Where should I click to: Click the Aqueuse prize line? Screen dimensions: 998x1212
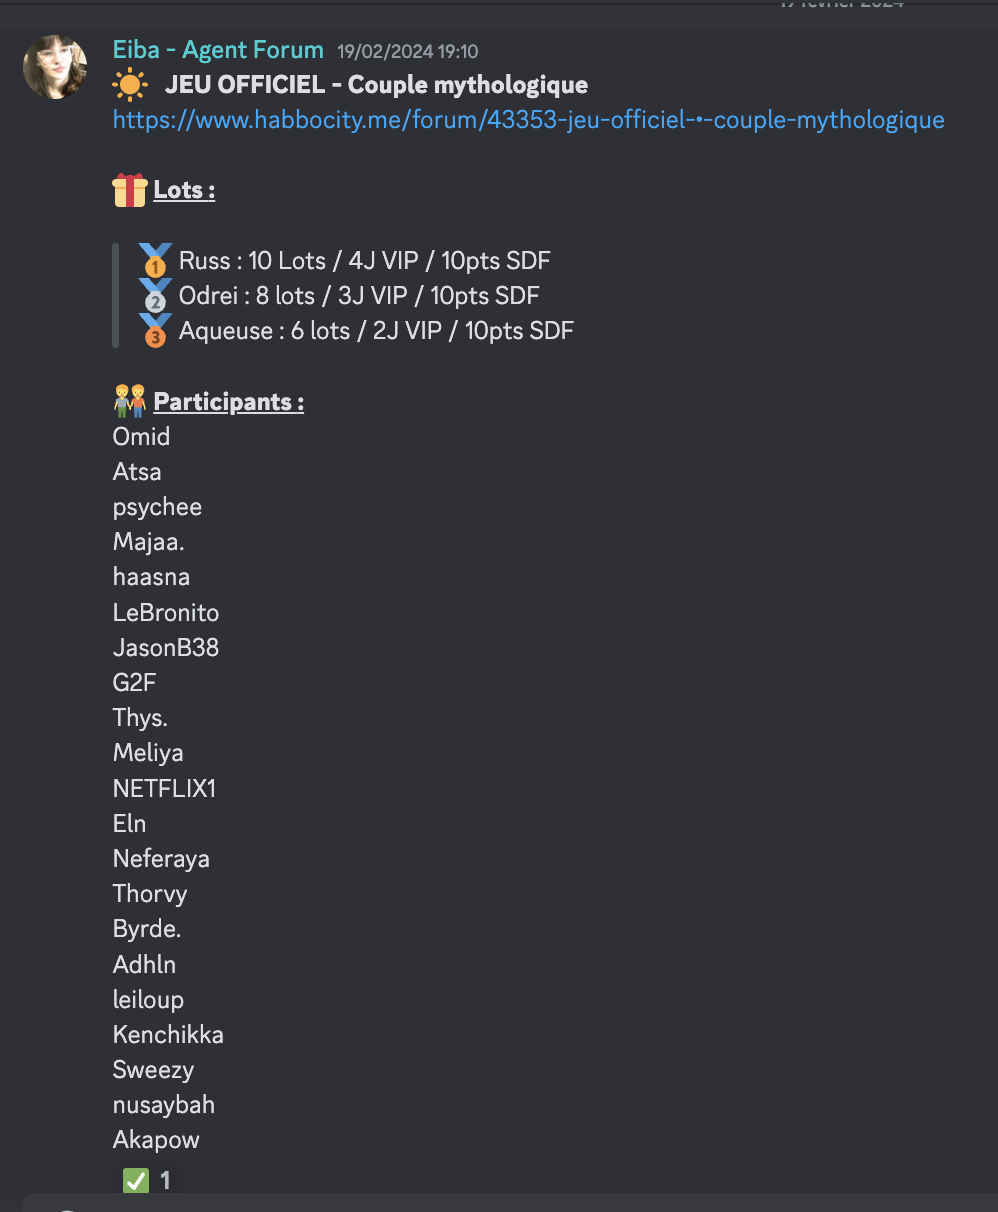(377, 331)
